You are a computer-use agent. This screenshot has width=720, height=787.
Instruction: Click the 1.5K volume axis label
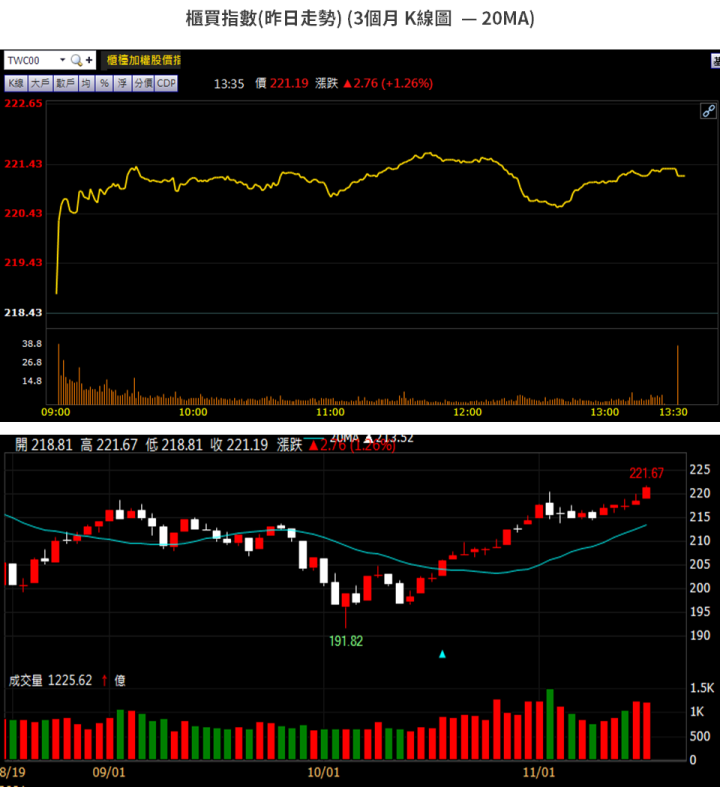pyautogui.click(x=701, y=688)
